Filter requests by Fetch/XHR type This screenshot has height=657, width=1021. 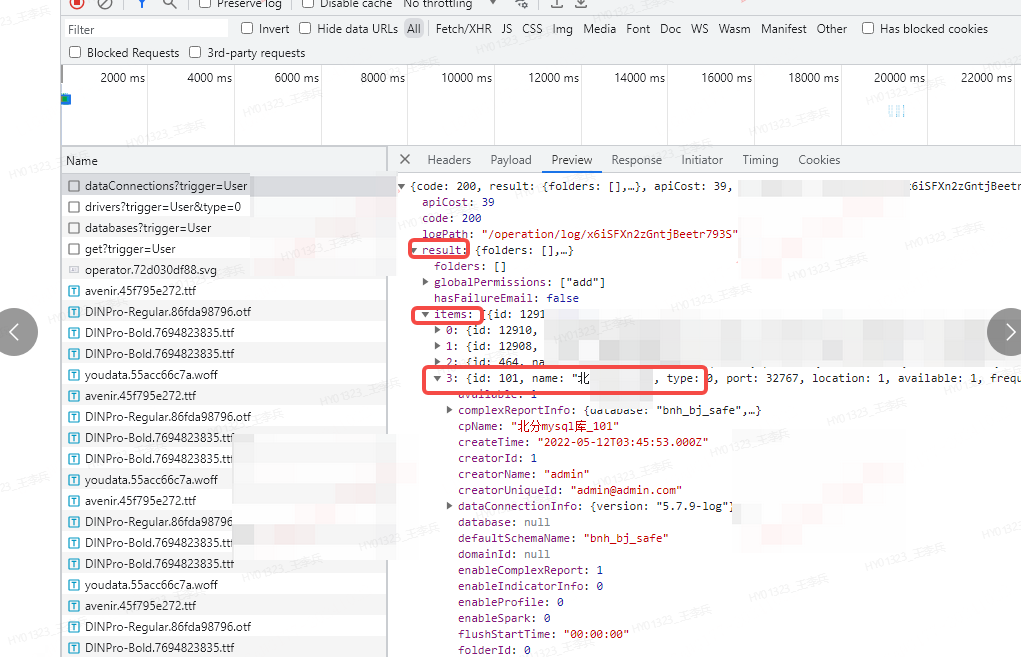click(464, 29)
